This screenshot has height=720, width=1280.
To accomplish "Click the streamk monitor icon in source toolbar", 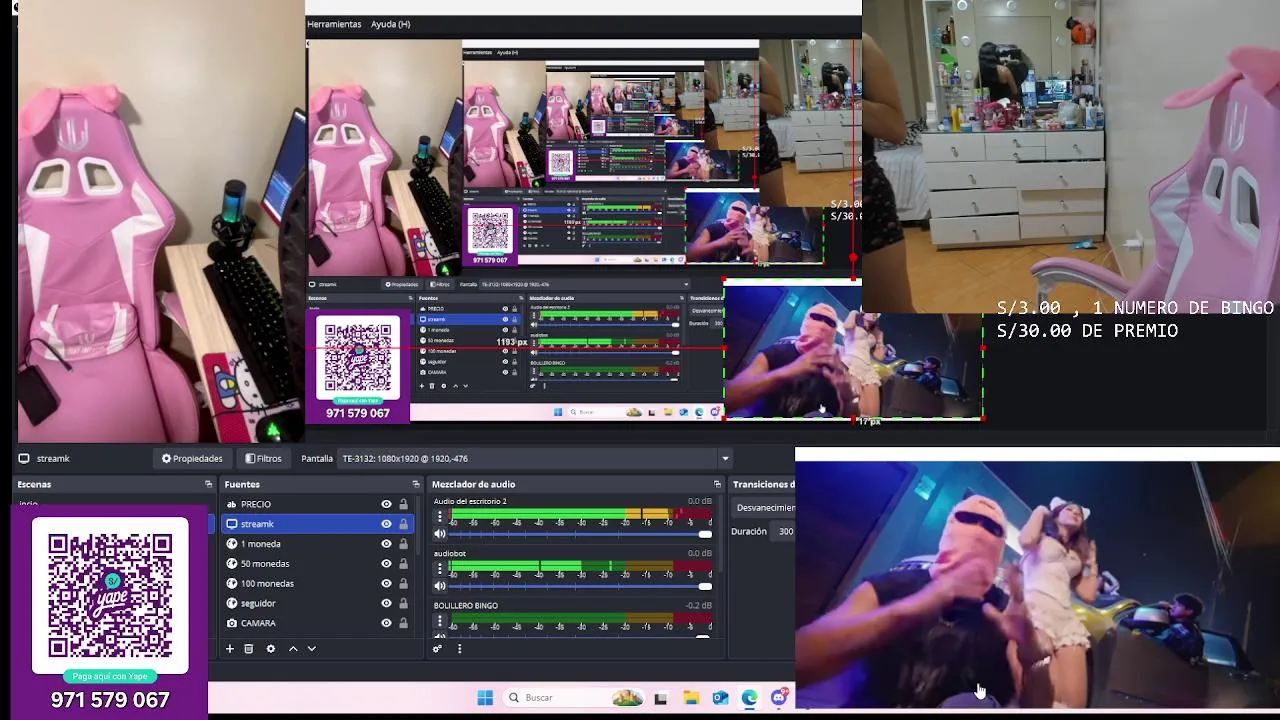I will click(24, 458).
